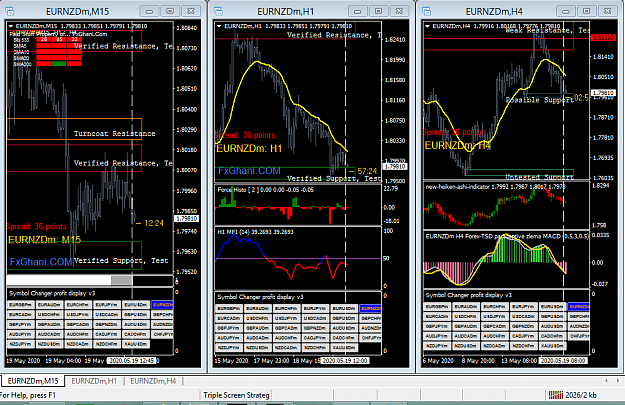This screenshot has height=405, width=625.
Task: Pick AUDCHFm in the H4 Symbol Changer
Action: [x=495, y=336]
